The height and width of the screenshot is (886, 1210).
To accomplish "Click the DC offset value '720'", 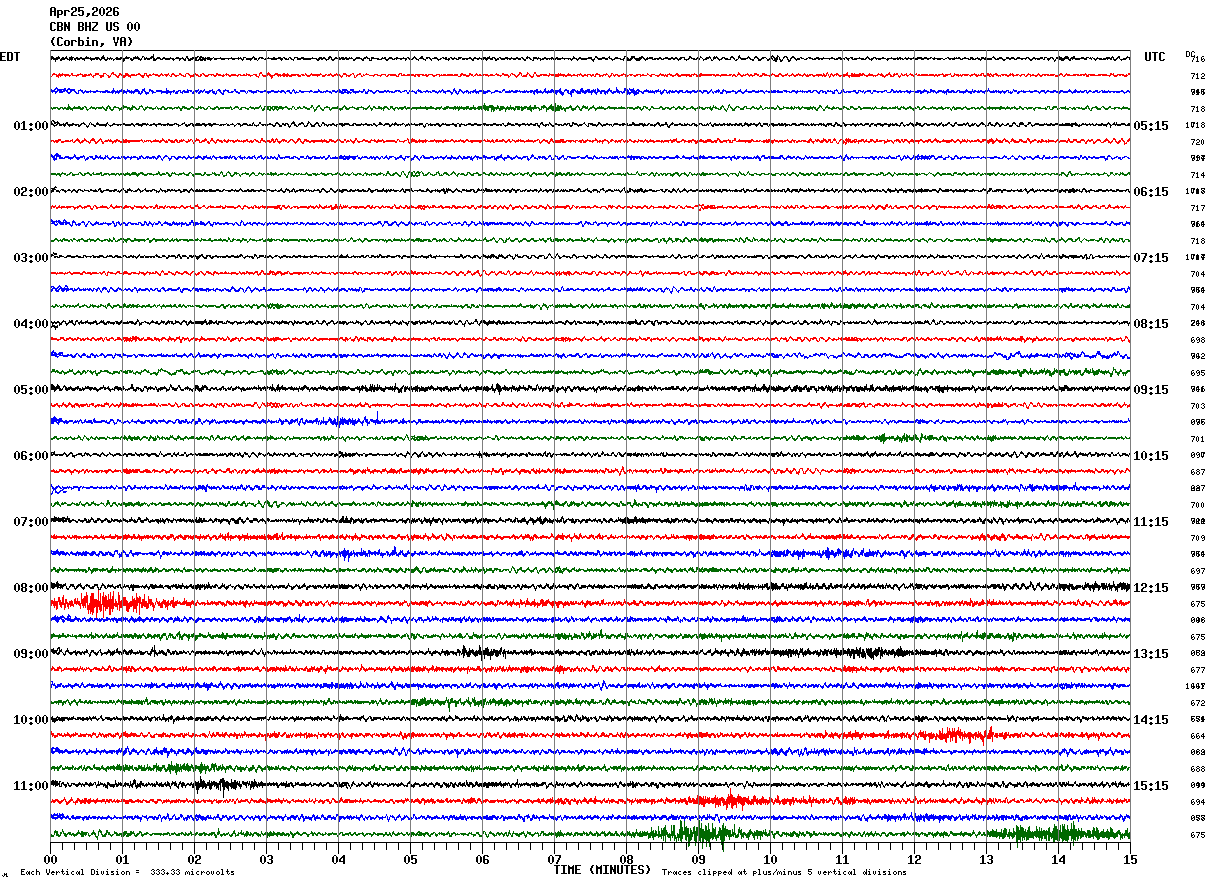I will coord(1197,142).
